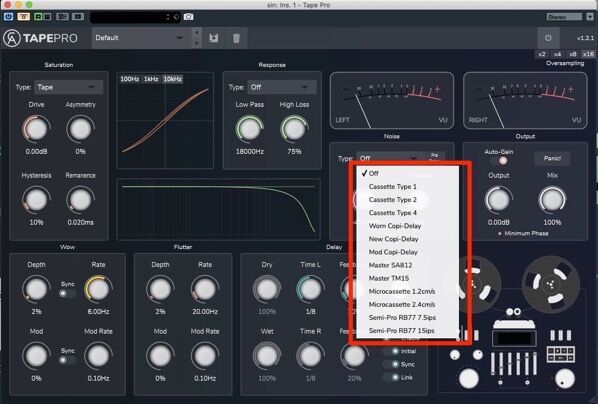The height and width of the screenshot is (404, 598).
Task: Select Master TM15 noise
Action: click(407, 278)
